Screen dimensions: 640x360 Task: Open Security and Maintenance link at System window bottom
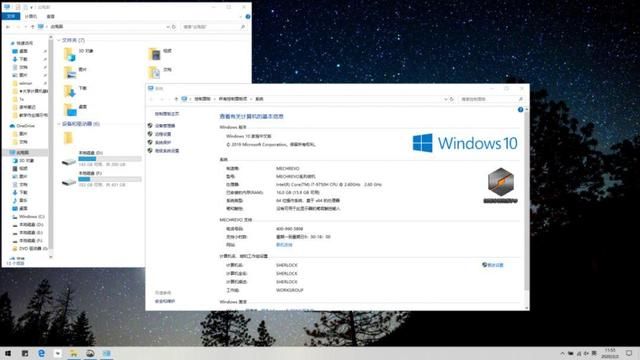[x=165, y=301]
